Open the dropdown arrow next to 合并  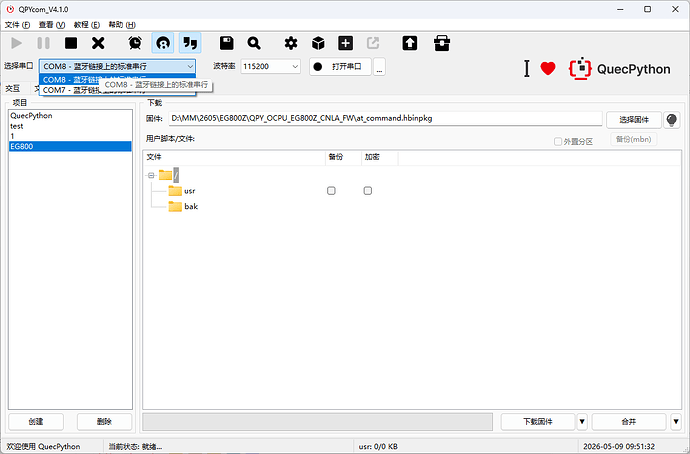[676, 421]
